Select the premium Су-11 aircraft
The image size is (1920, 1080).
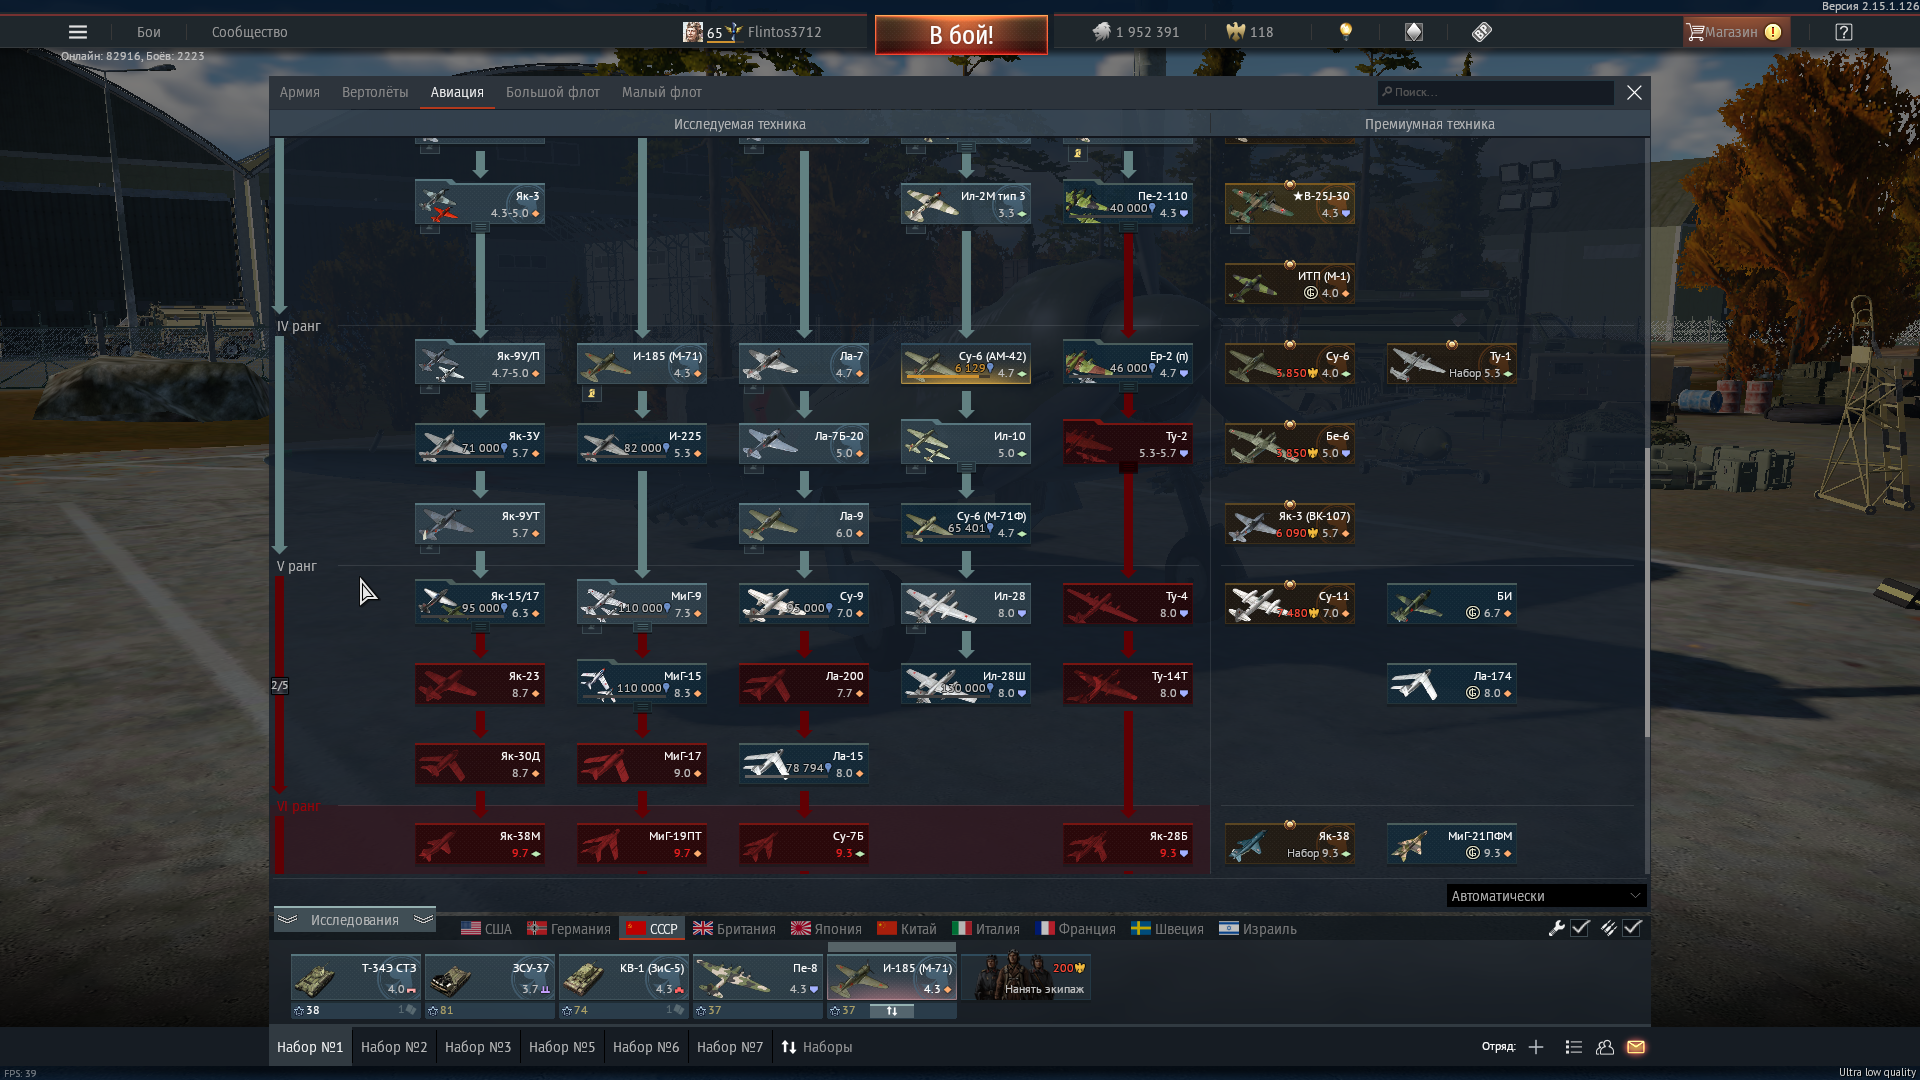(1290, 603)
